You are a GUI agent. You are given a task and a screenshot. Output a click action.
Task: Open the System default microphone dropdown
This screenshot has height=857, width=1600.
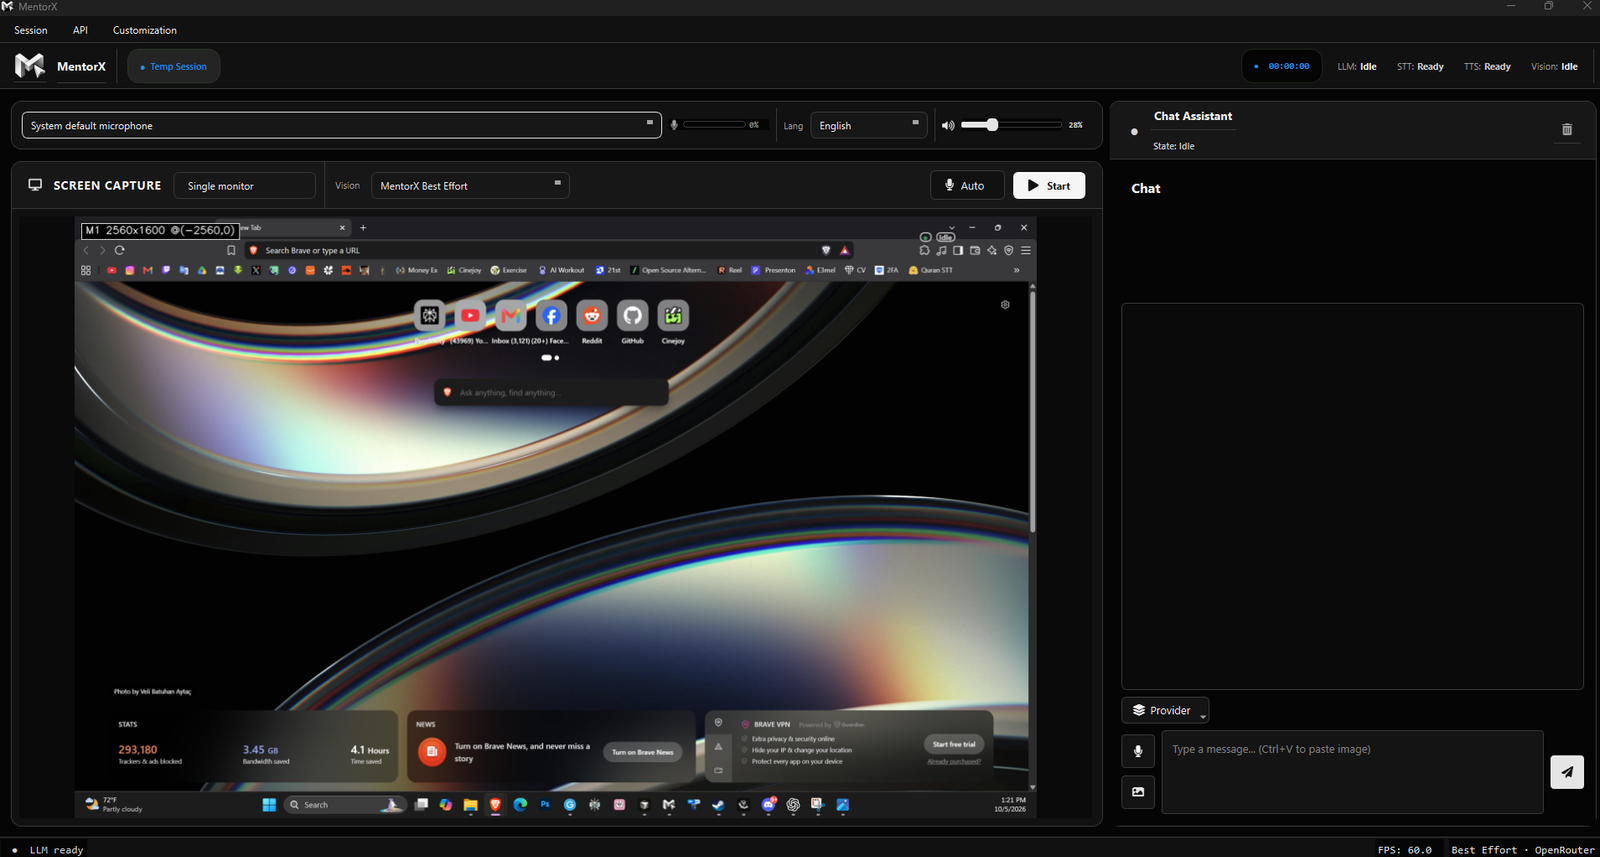(342, 125)
